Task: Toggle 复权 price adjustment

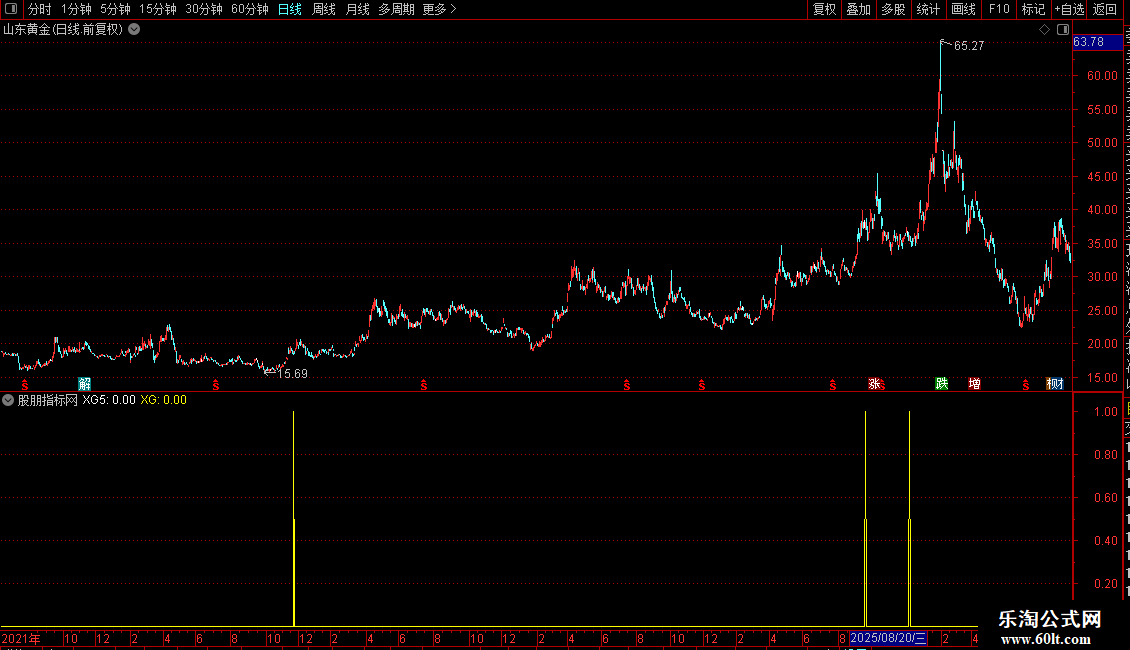Action: (x=824, y=9)
